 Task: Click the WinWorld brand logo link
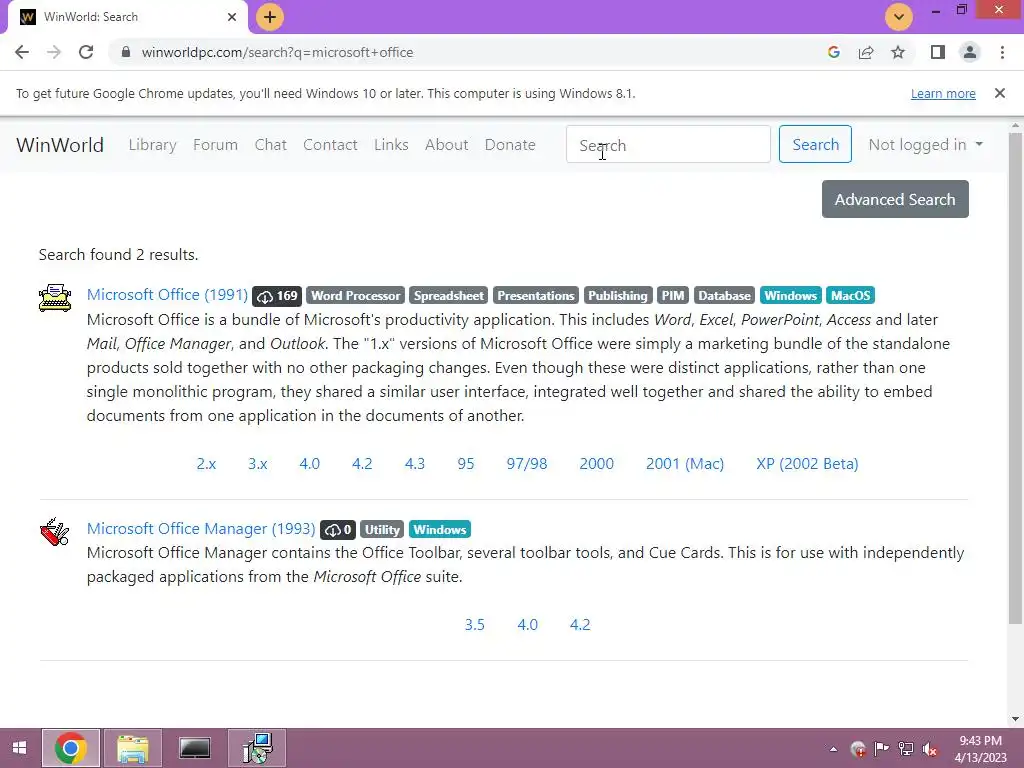coord(59,144)
